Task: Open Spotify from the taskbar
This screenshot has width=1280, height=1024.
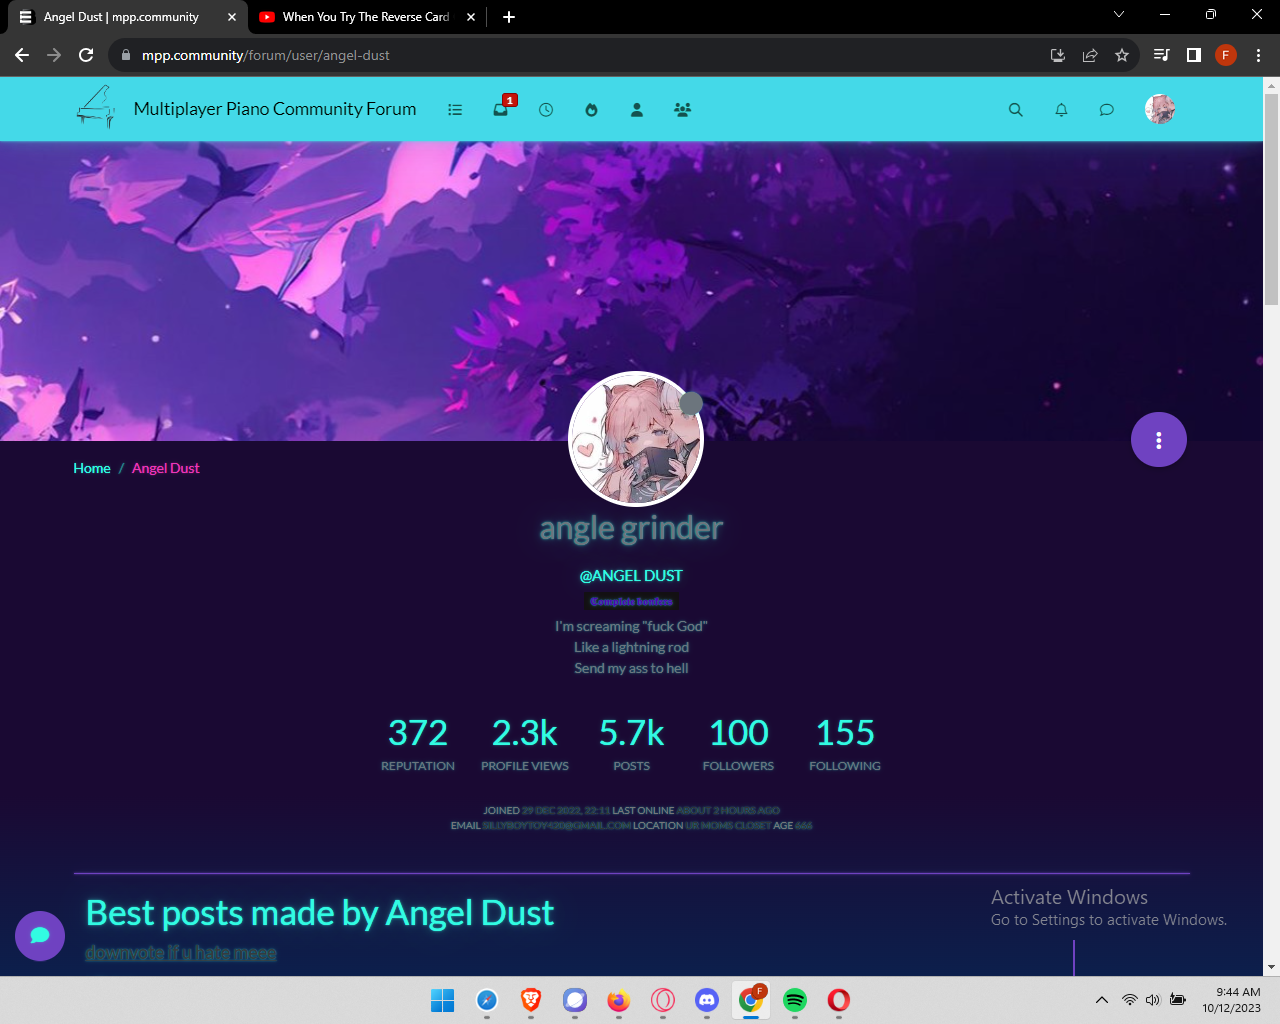Action: tap(795, 1000)
